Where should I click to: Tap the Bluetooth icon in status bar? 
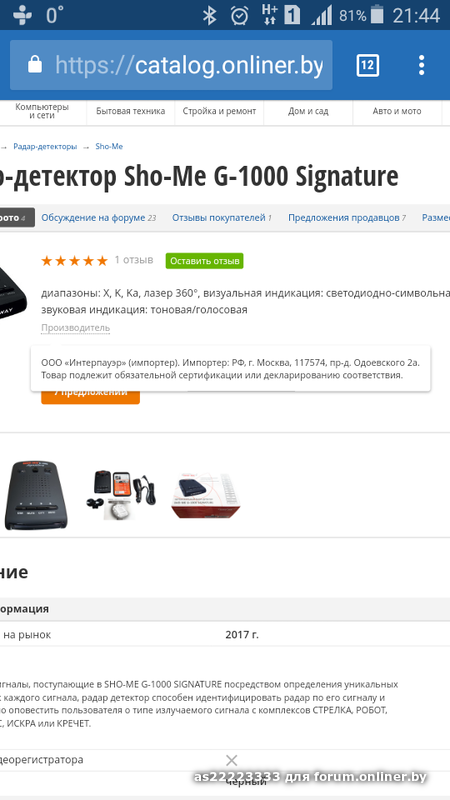coord(209,15)
